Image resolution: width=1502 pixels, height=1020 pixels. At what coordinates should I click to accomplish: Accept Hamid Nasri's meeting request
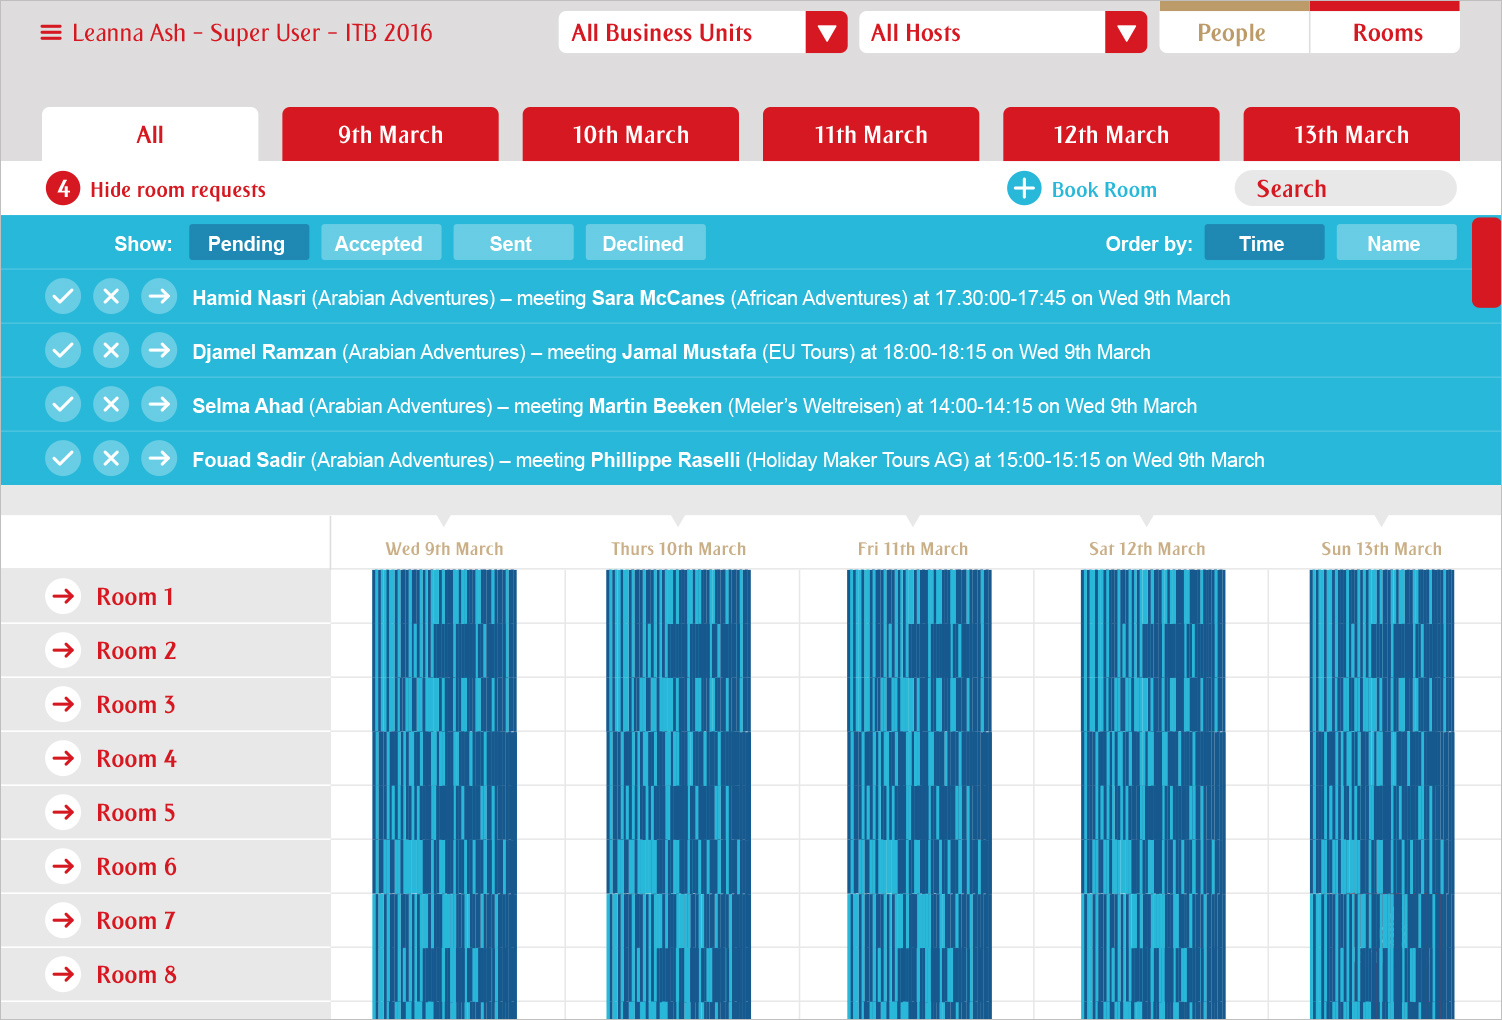tap(63, 297)
